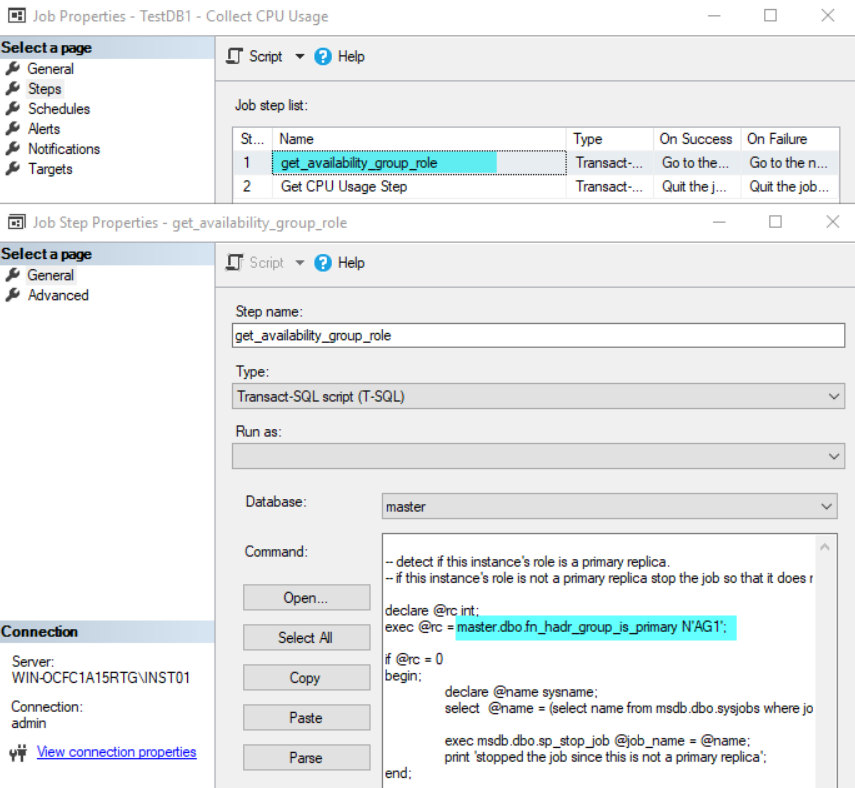Select General page in Job Properties
Image resolution: width=855 pixels, height=788 pixels.
(x=50, y=69)
